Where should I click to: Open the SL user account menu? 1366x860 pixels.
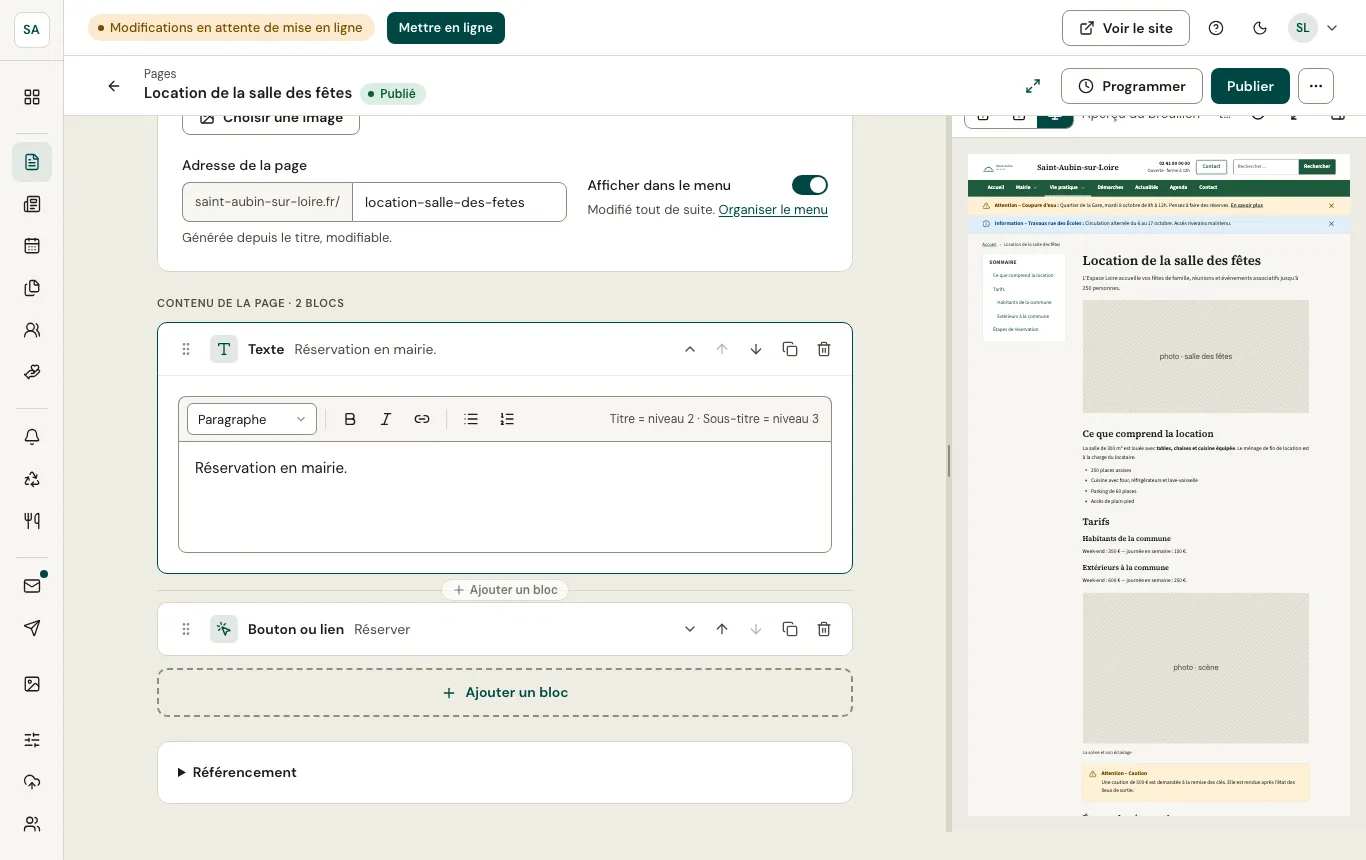pyautogui.click(x=1313, y=28)
